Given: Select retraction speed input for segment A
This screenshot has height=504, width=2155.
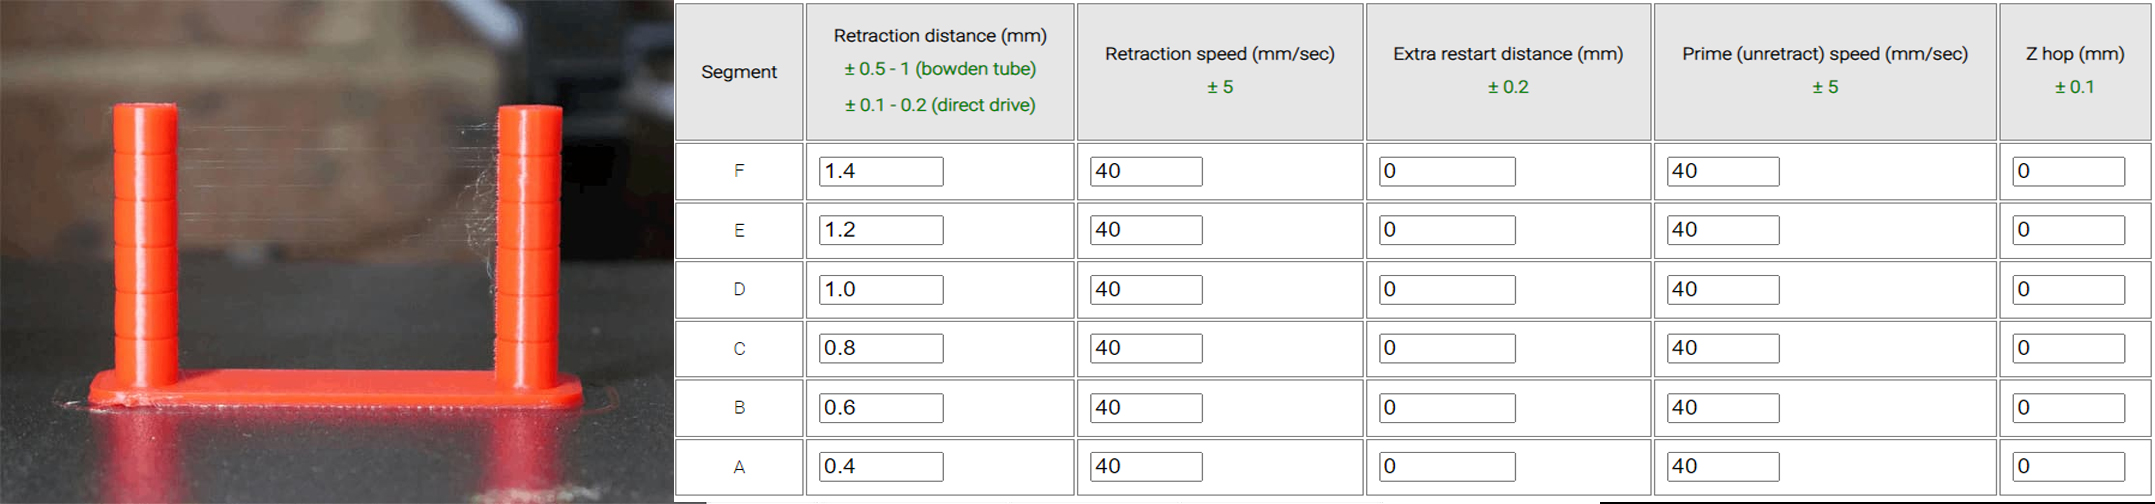Looking at the screenshot, I should [1146, 466].
